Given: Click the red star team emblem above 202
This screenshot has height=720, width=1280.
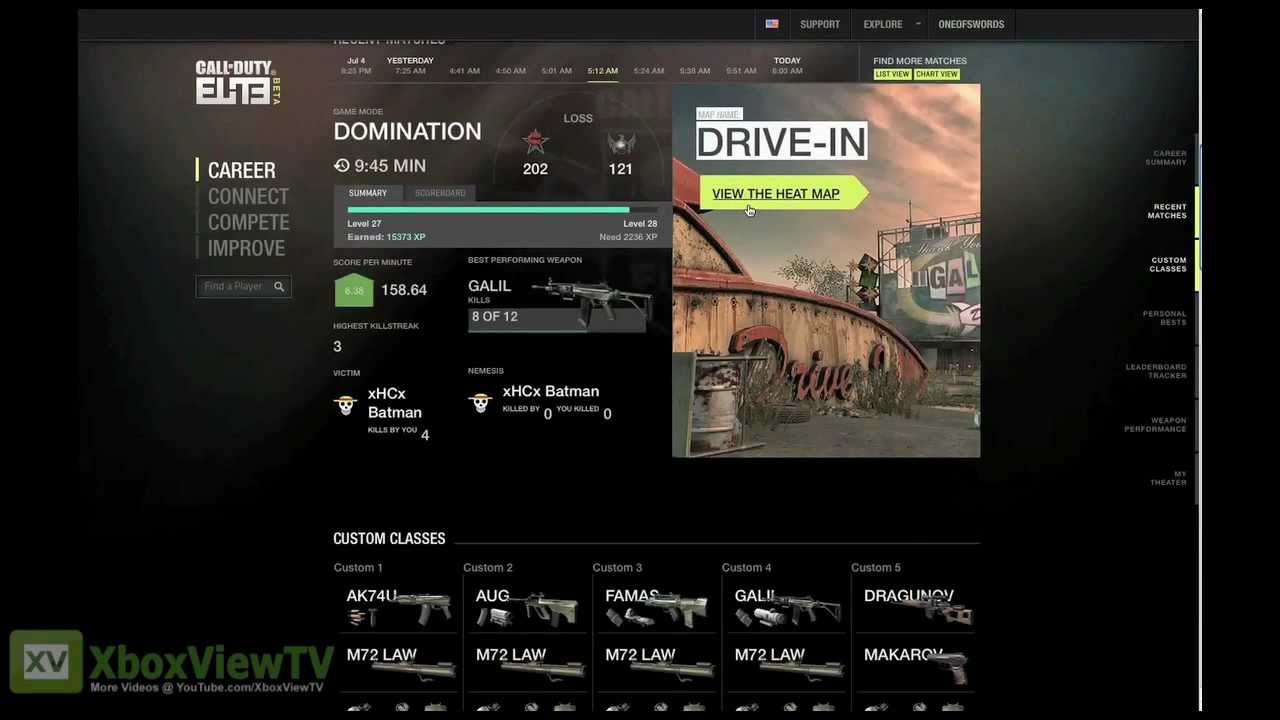Looking at the screenshot, I should click(535, 142).
